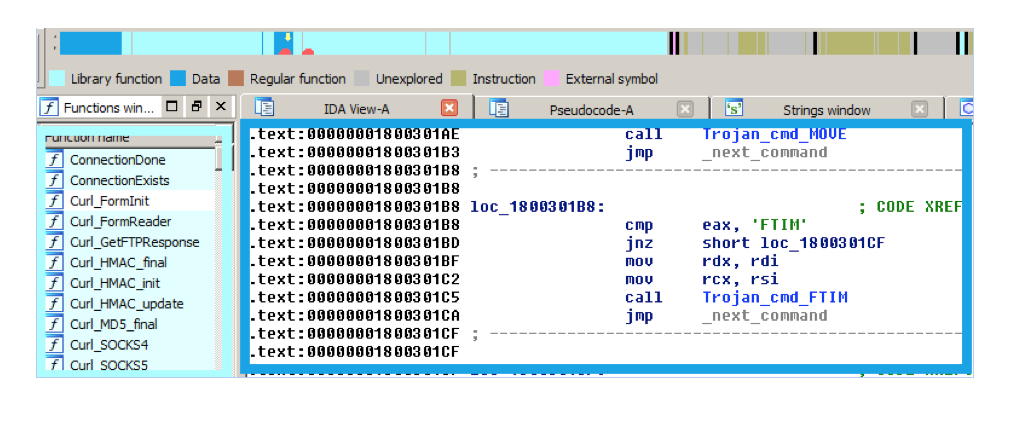Click function icon beside ConnectionExists
The width and height of the screenshot is (1009, 428).
tap(54, 180)
